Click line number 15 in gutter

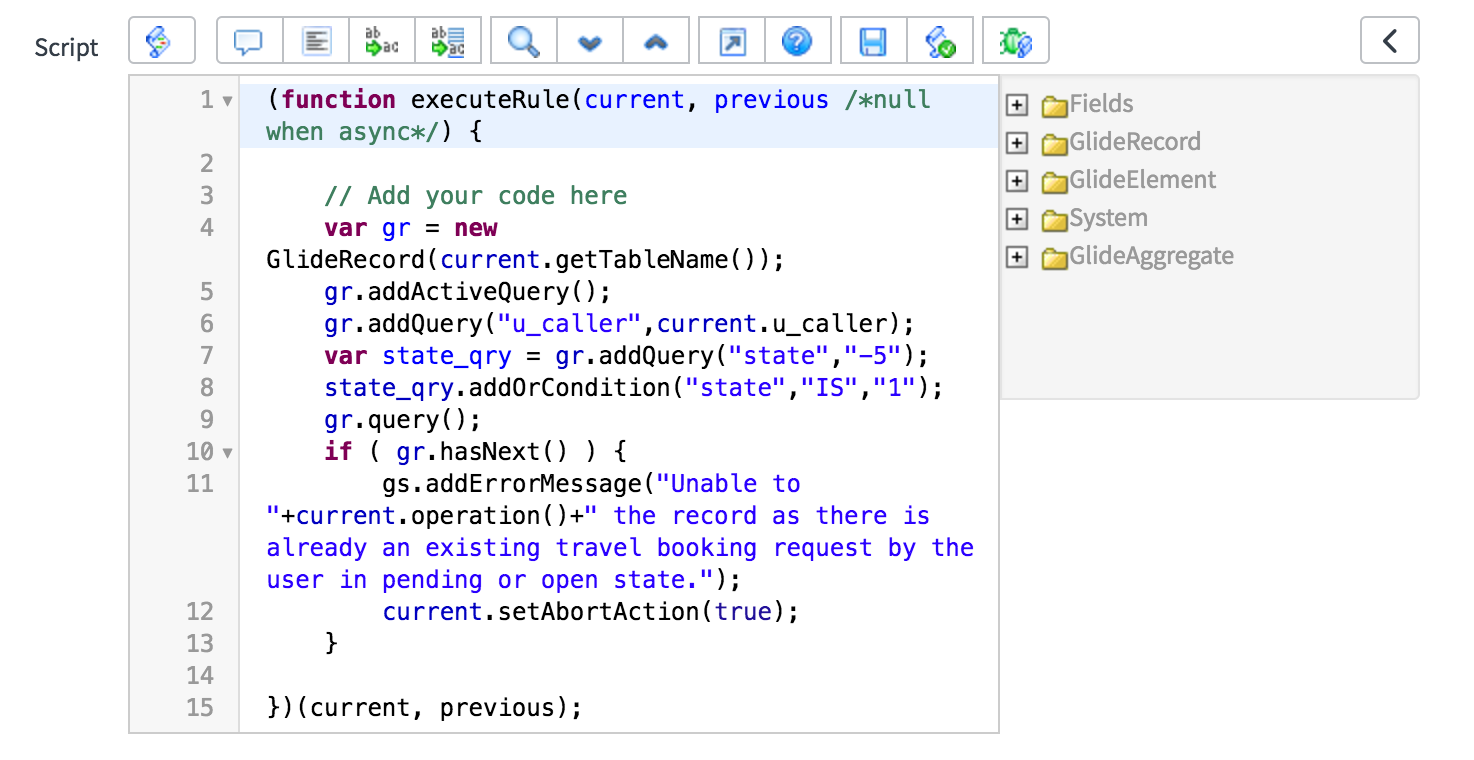[200, 708]
